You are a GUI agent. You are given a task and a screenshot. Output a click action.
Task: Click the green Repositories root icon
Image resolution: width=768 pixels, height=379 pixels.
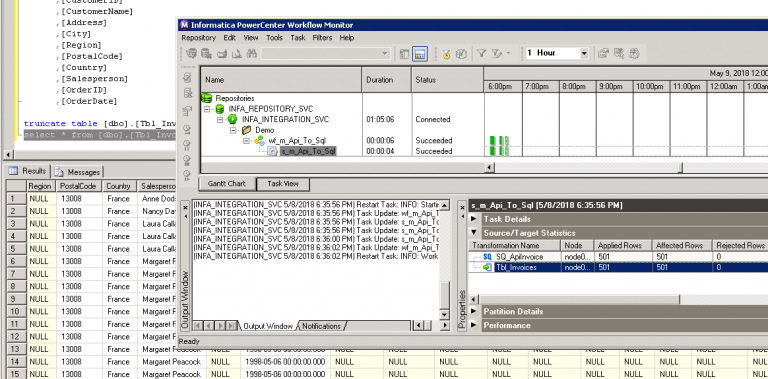click(207, 98)
